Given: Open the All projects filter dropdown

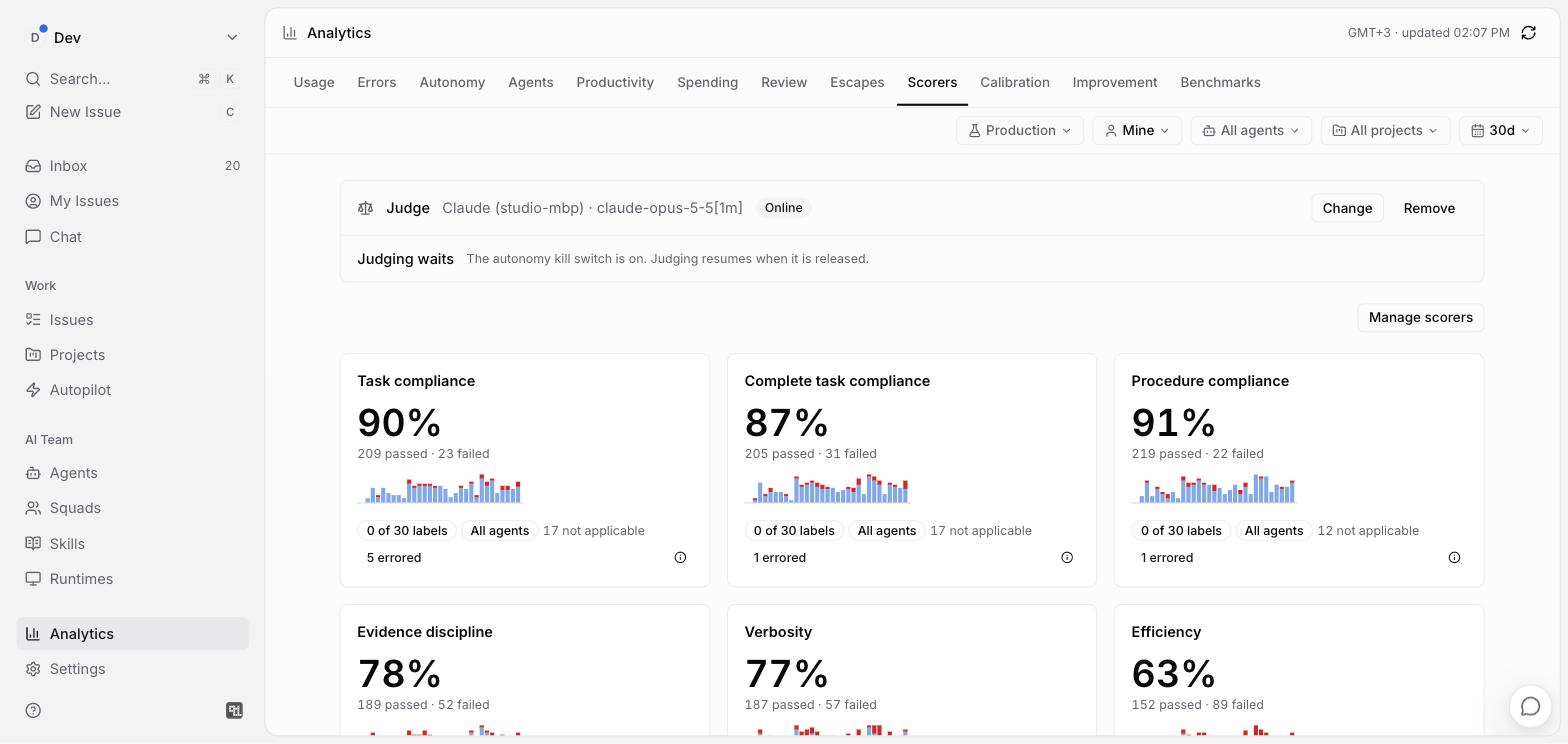Looking at the screenshot, I should coord(1385,131).
